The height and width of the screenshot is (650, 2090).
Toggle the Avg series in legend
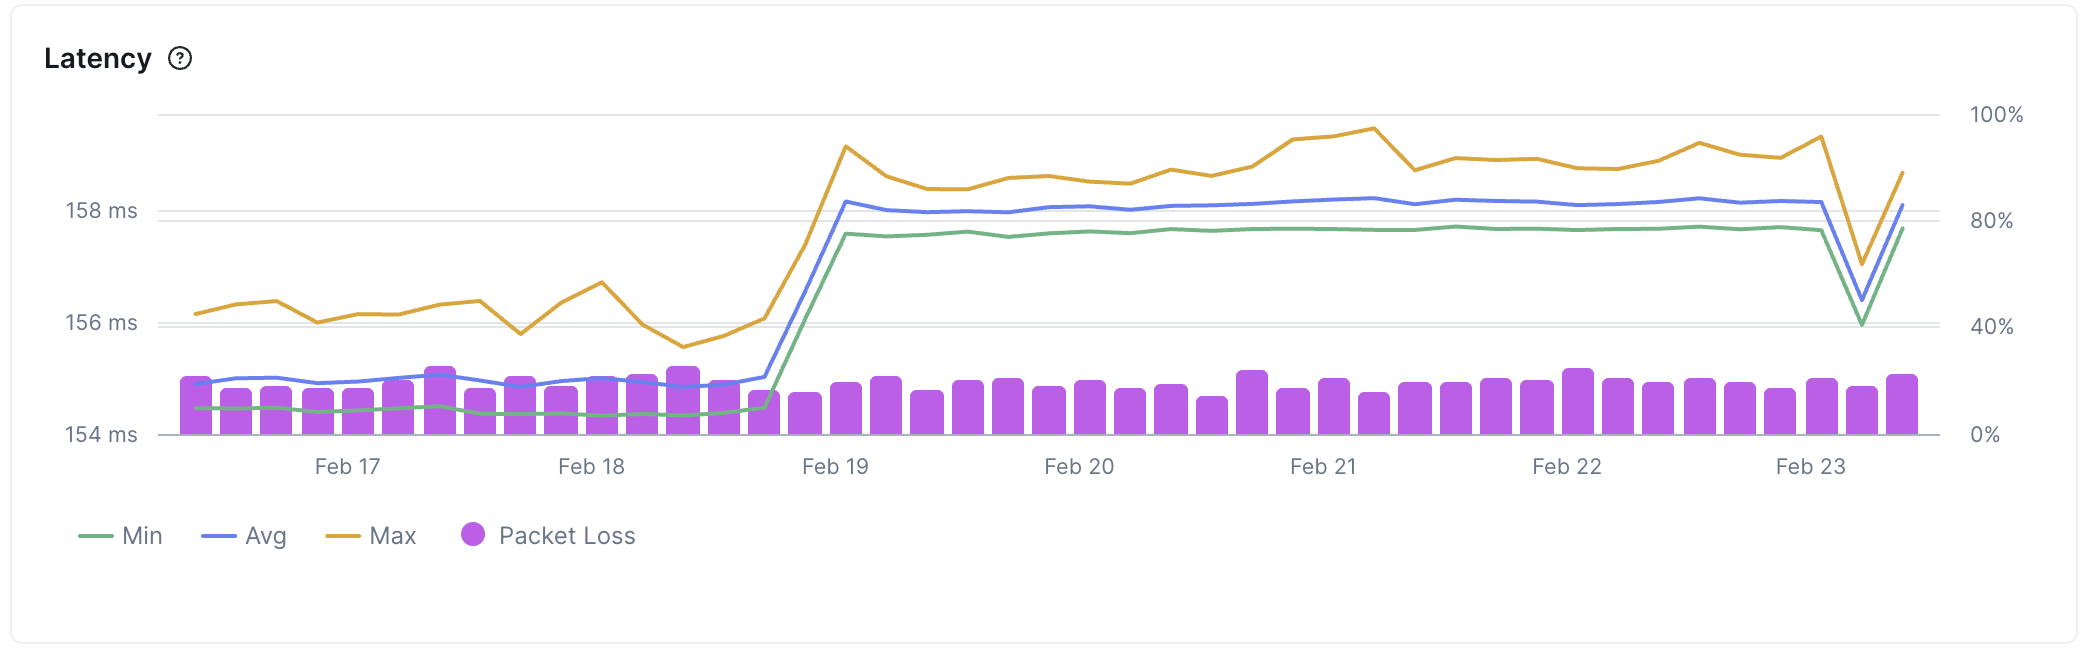click(244, 536)
